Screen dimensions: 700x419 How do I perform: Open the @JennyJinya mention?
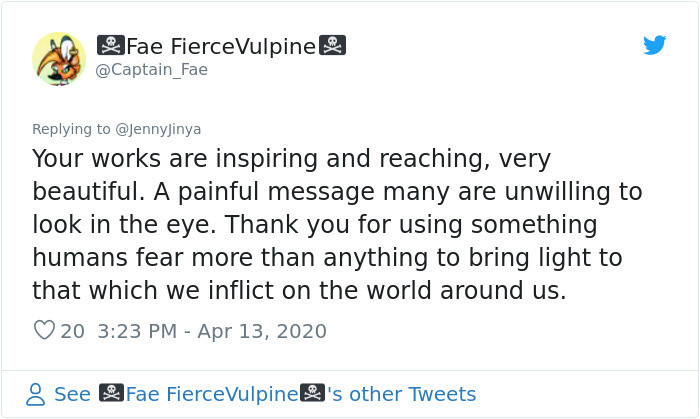(x=158, y=129)
